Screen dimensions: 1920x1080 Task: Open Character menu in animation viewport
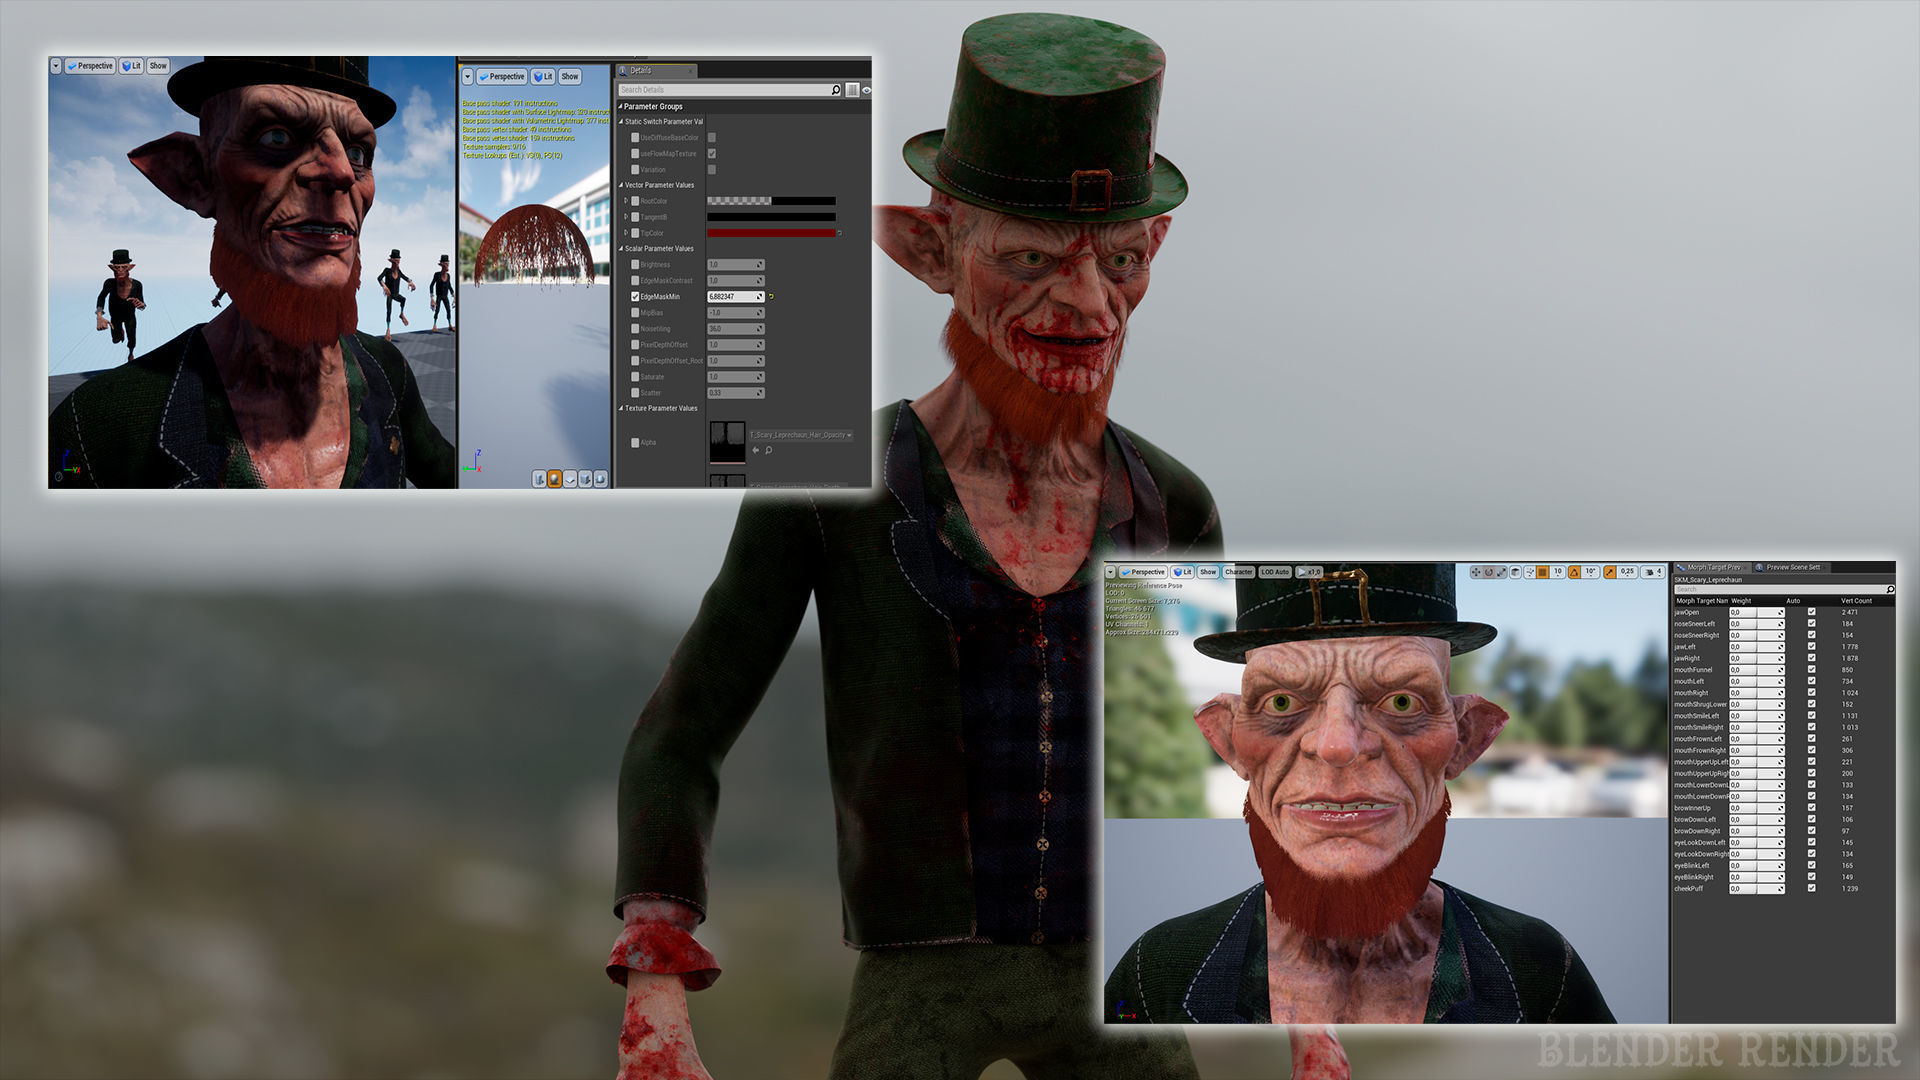click(1239, 572)
